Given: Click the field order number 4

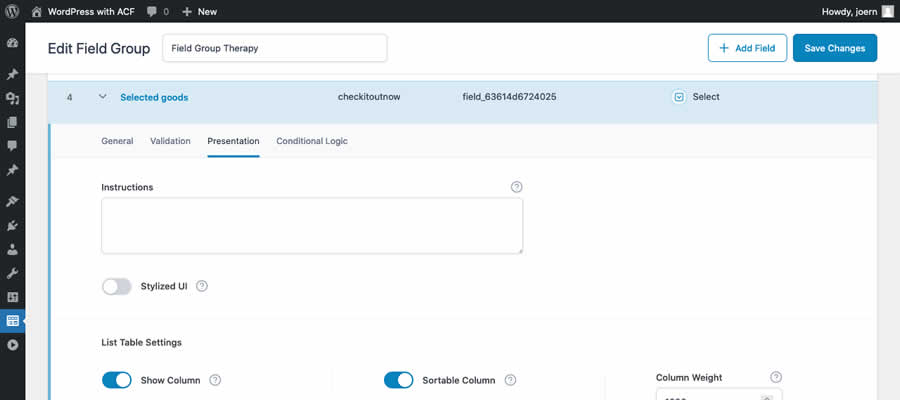Looking at the screenshot, I should (69, 98).
